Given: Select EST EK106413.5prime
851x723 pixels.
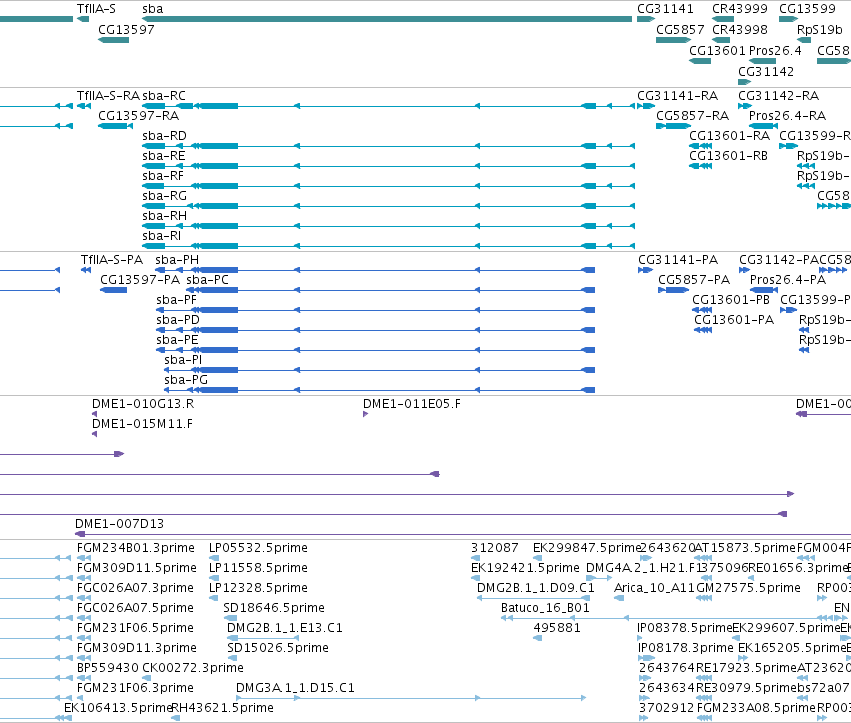Looking at the screenshot, I should [x=118, y=708].
